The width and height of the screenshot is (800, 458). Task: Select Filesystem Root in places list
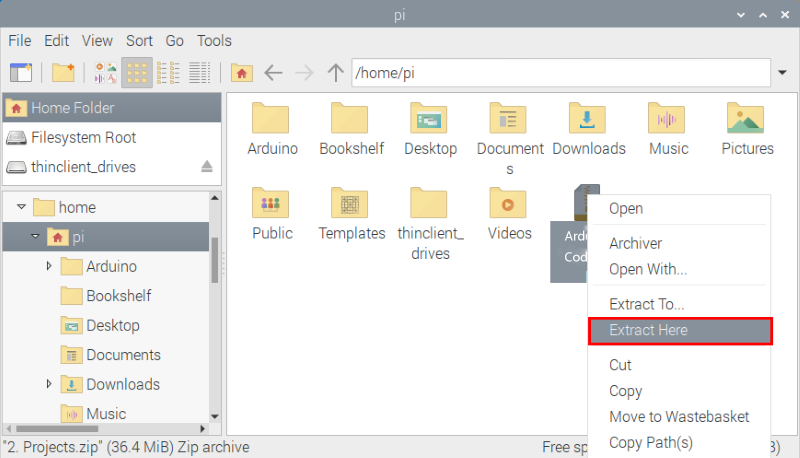112,137
